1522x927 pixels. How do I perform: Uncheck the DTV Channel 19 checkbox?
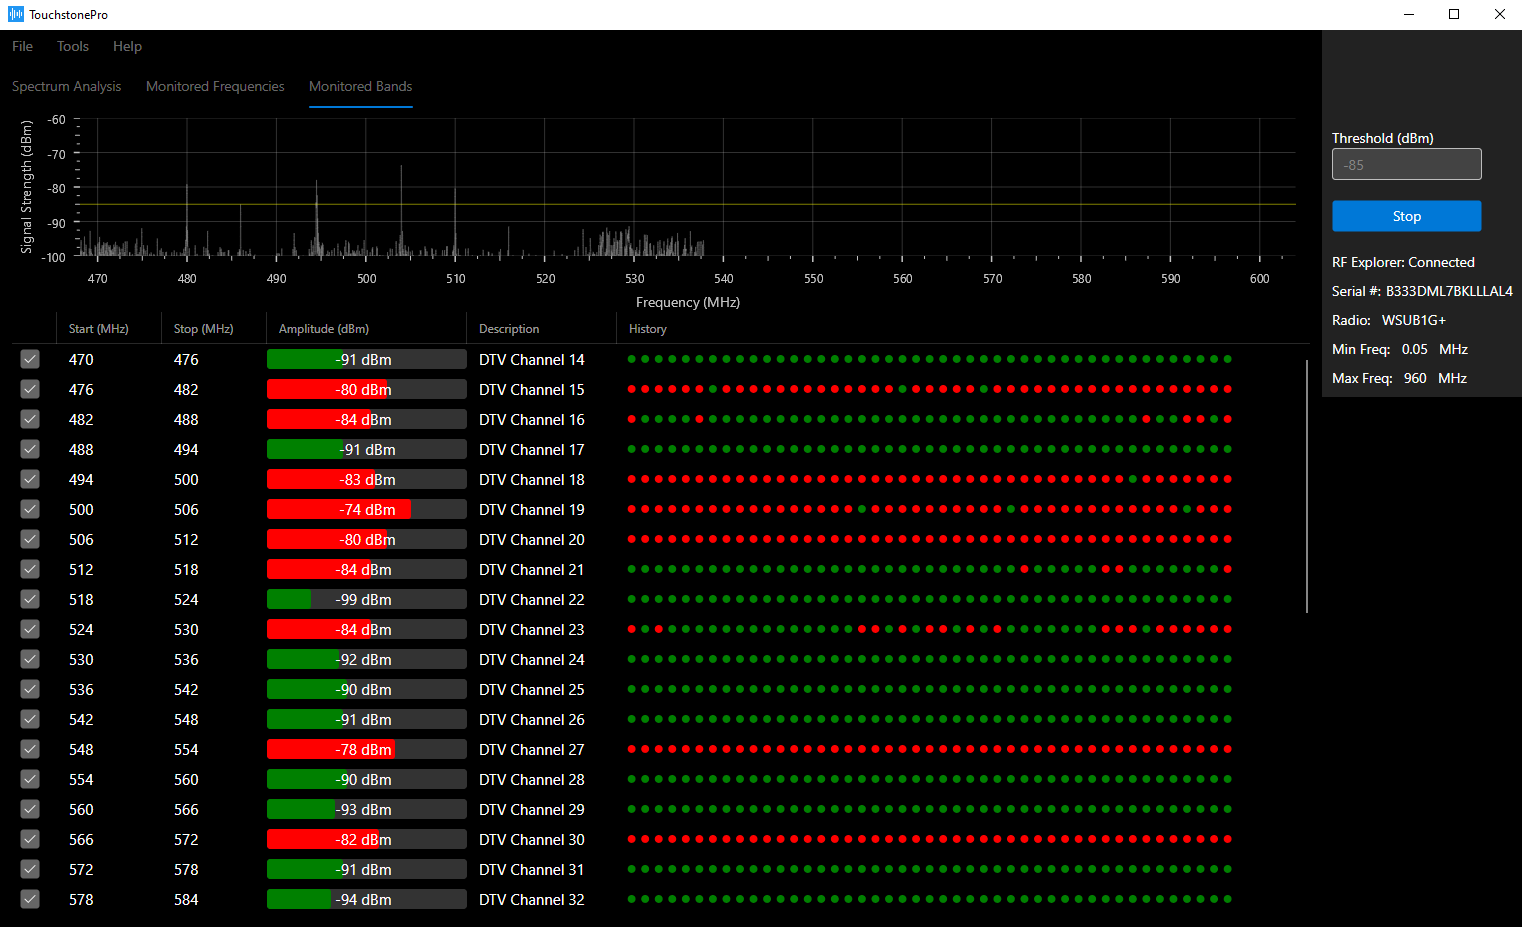click(30, 509)
